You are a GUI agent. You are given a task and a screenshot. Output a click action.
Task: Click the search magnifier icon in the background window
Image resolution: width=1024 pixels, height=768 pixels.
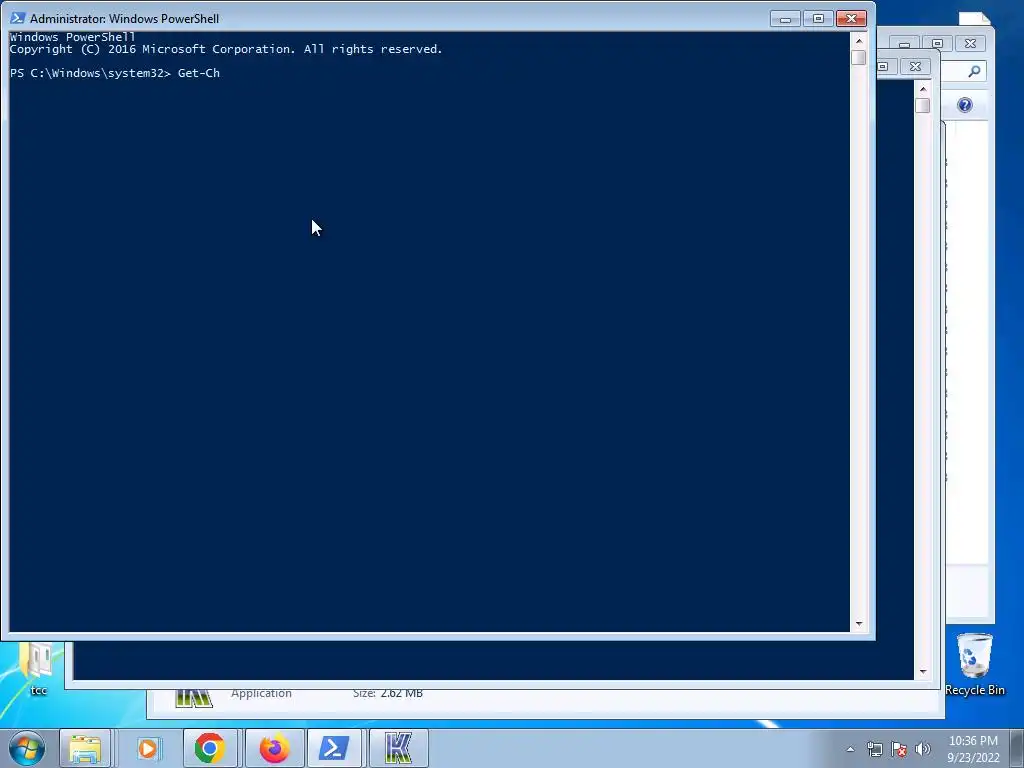(x=974, y=71)
